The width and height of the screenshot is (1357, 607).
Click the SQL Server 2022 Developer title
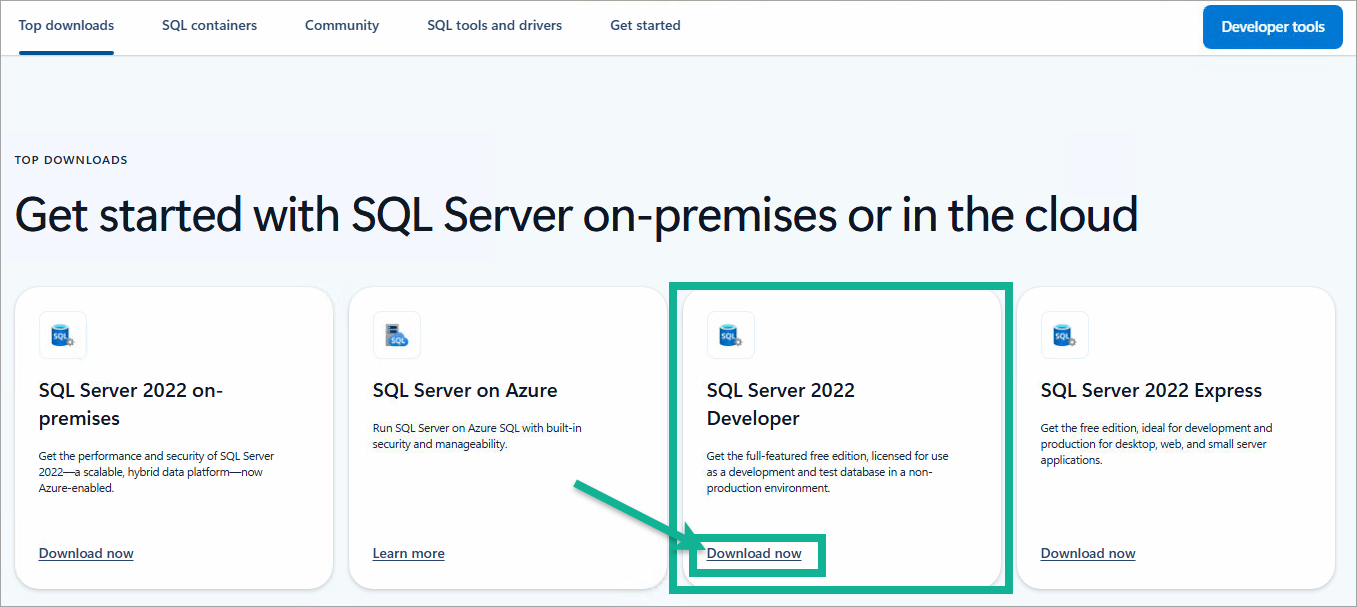(x=781, y=404)
